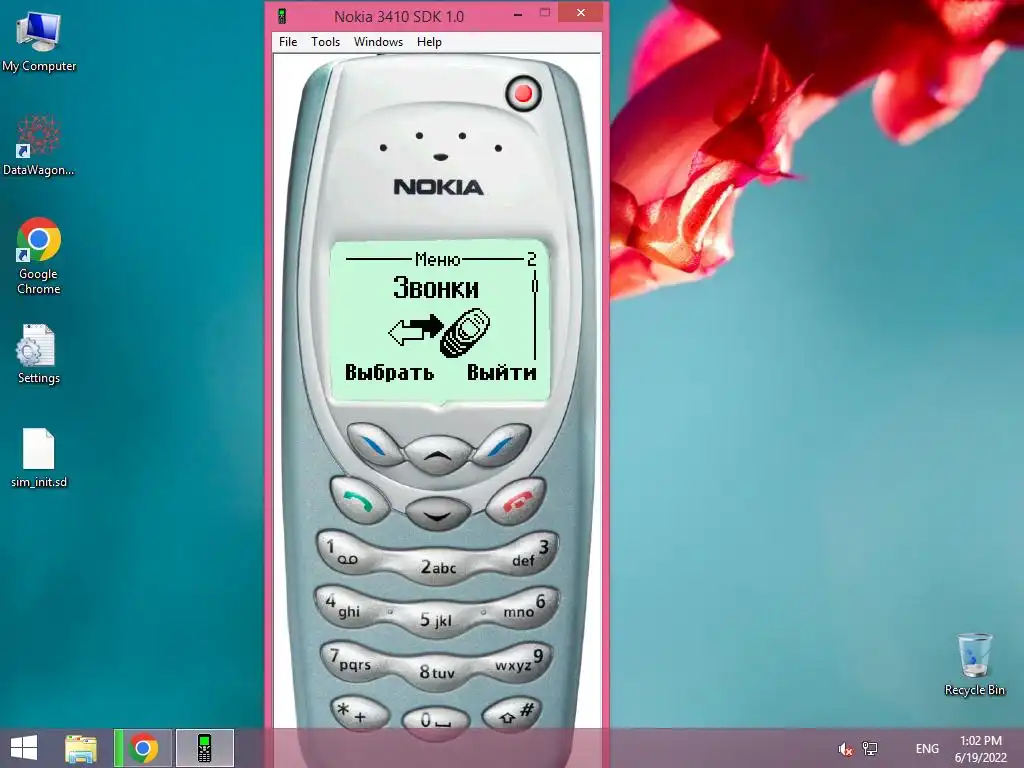This screenshot has height=768, width=1024.
Task: Click the down navigation key
Action: tap(438, 513)
